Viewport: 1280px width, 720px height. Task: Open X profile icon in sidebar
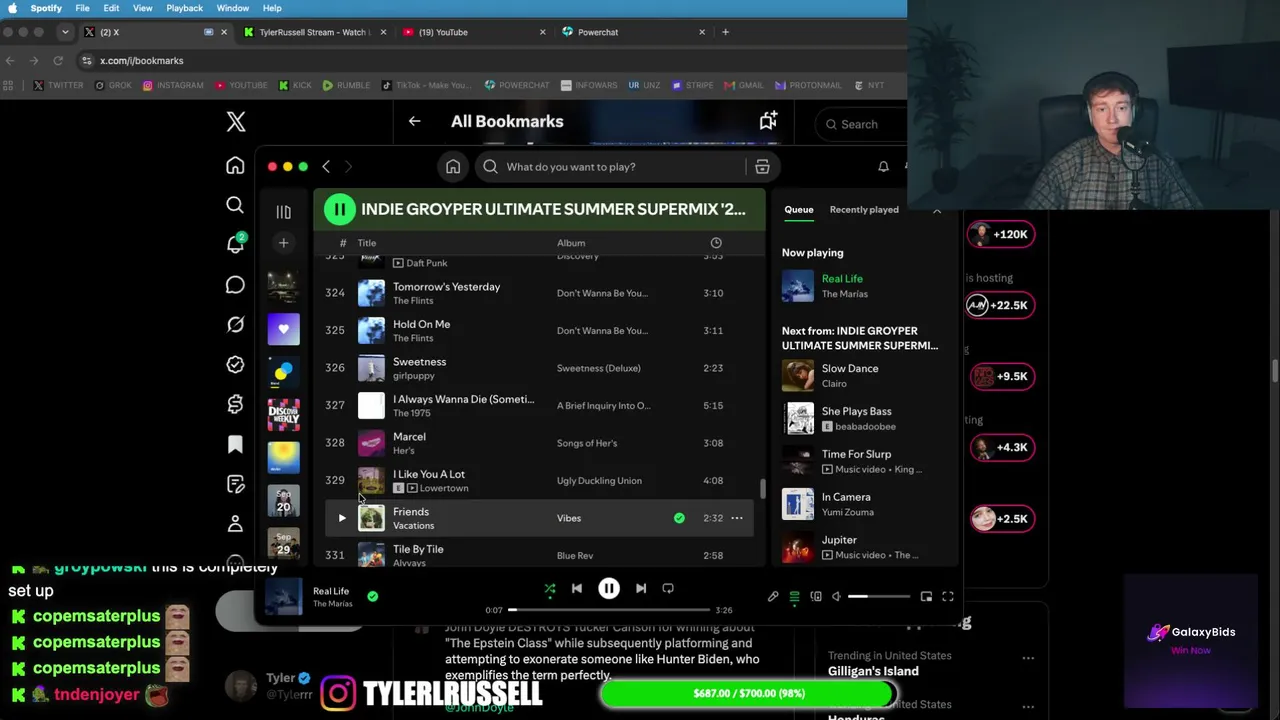(235, 524)
